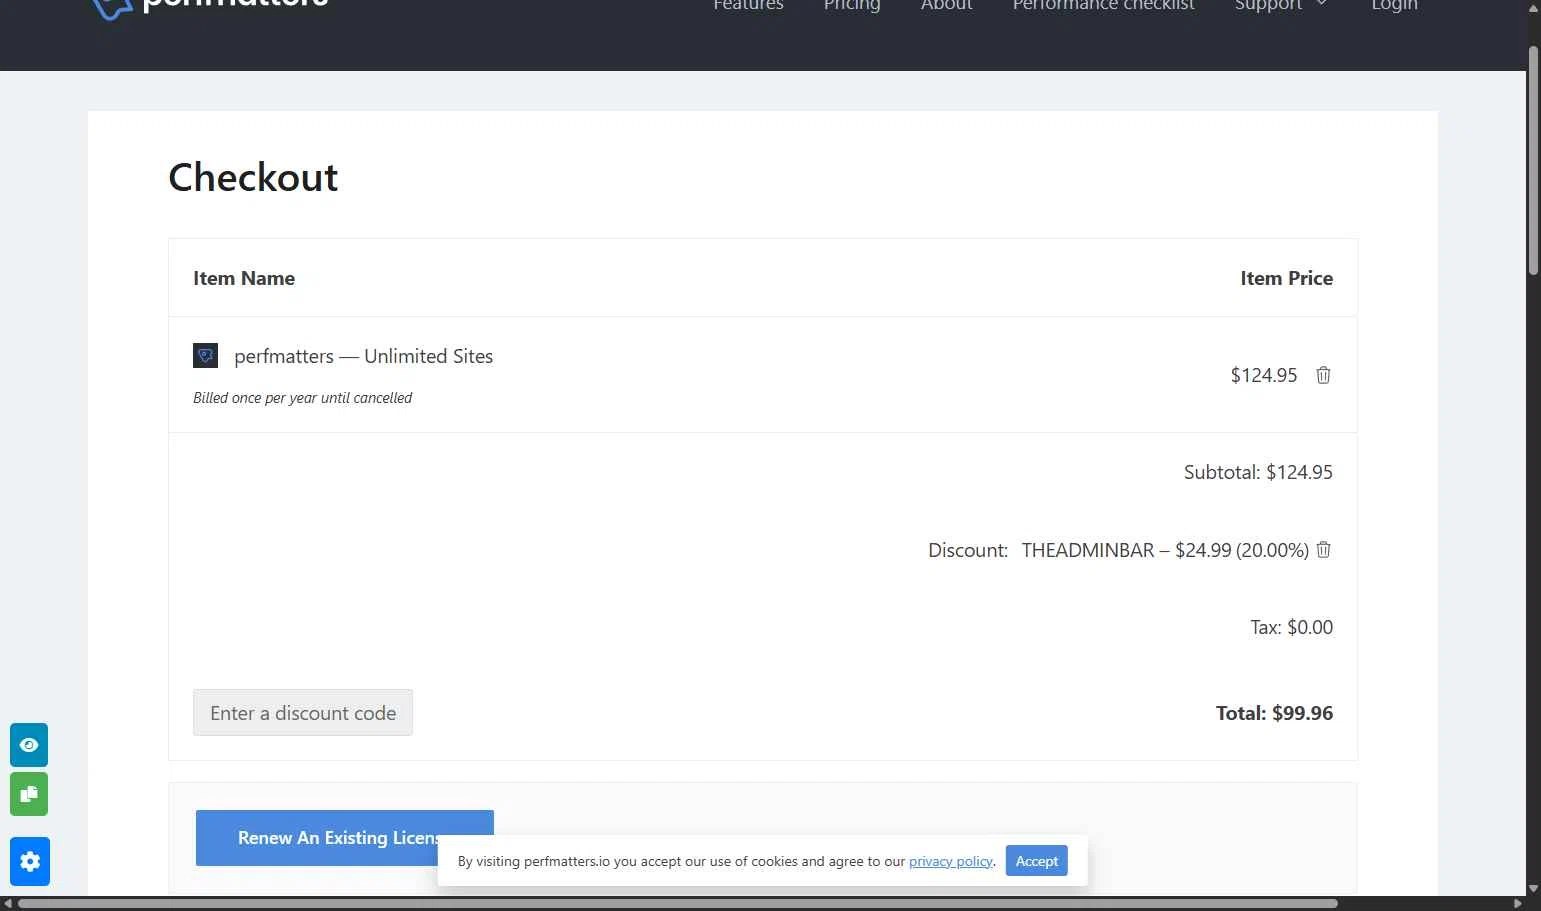Open the blue gear settings icon

(x=30, y=861)
